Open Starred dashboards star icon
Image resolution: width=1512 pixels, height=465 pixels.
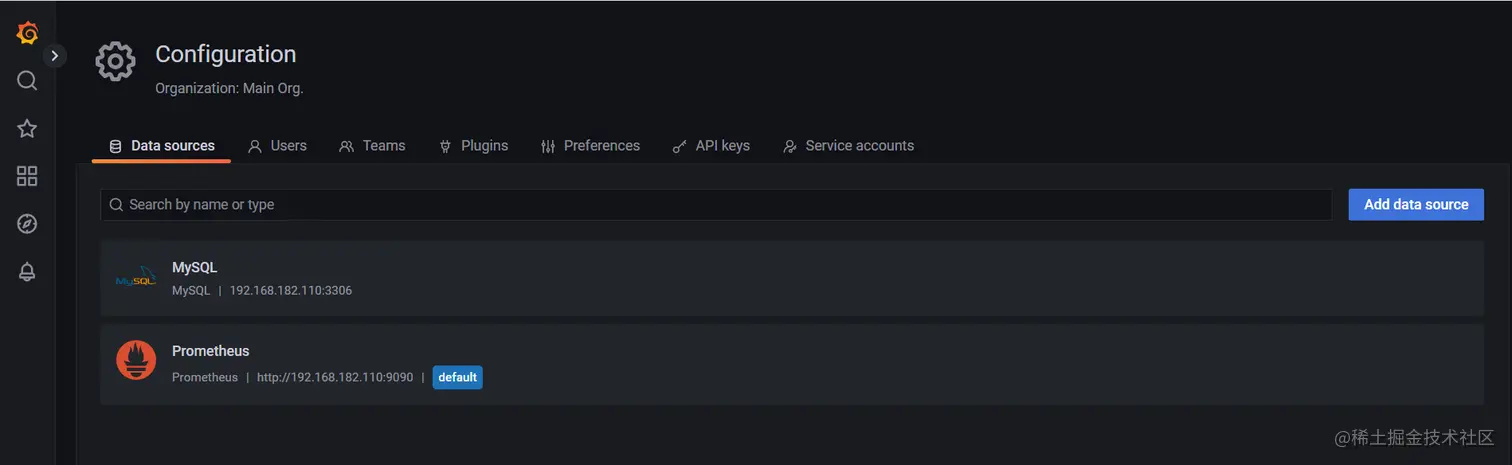point(27,128)
